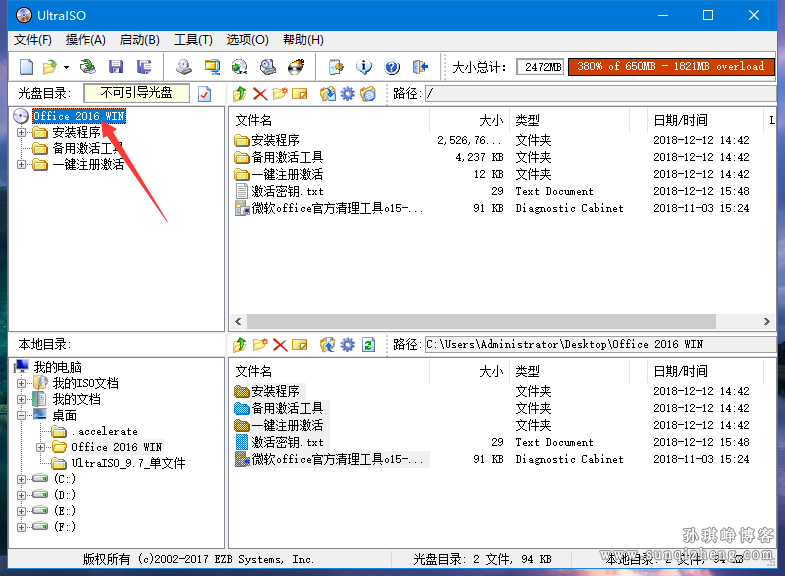Click the Save As toolbar icon
The image size is (785, 576).
point(144,67)
